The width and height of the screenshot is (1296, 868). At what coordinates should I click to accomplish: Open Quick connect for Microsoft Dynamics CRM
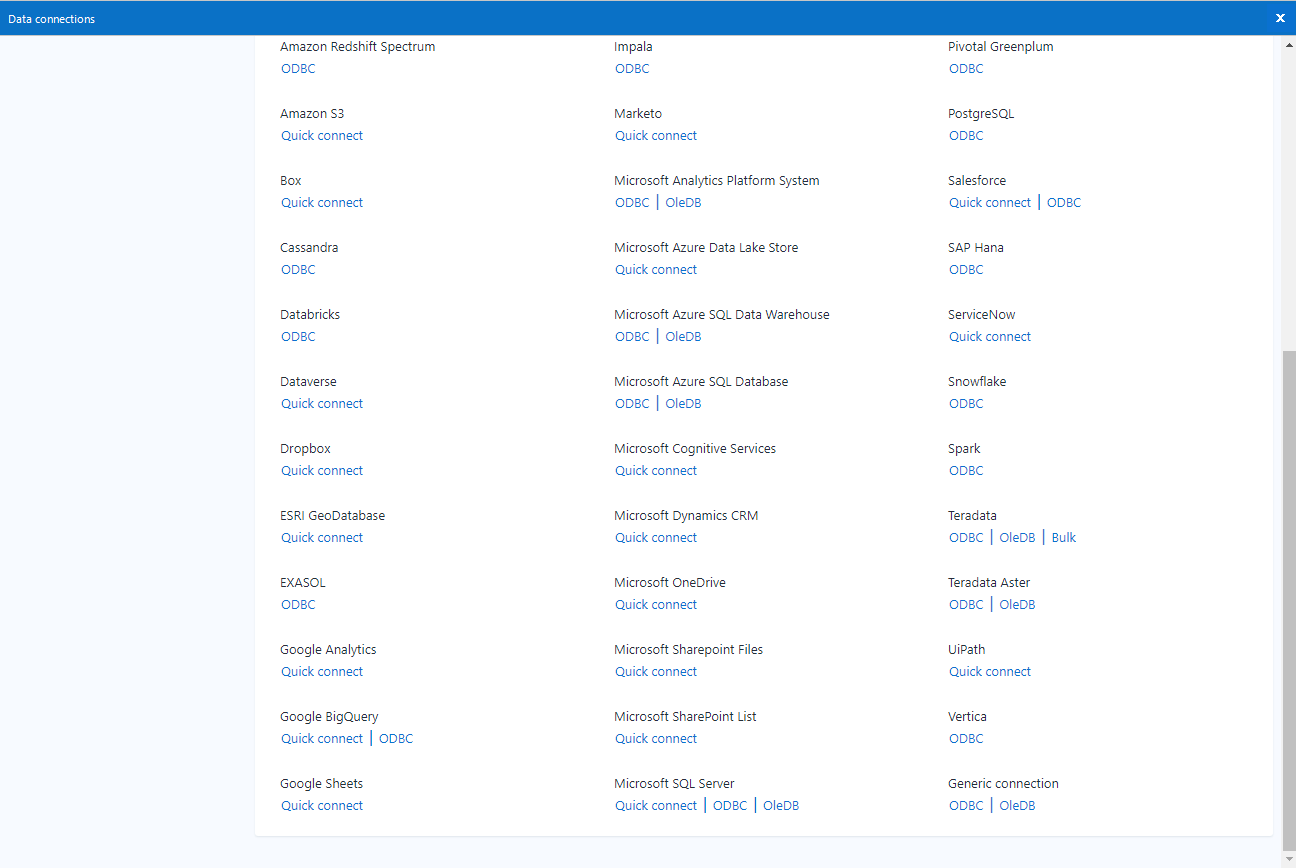pos(656,537)
